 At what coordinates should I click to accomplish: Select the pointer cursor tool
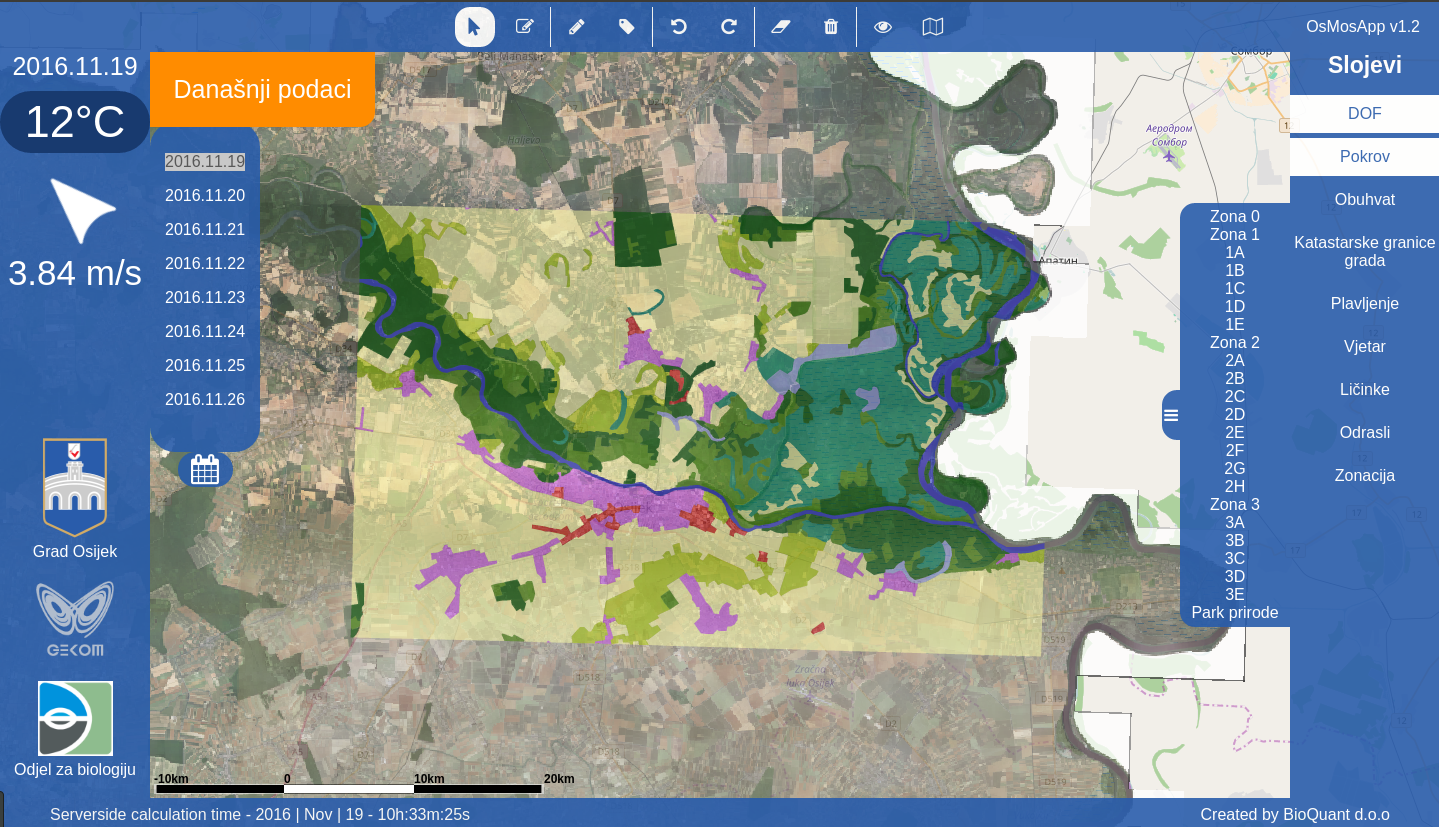point(474,27)
